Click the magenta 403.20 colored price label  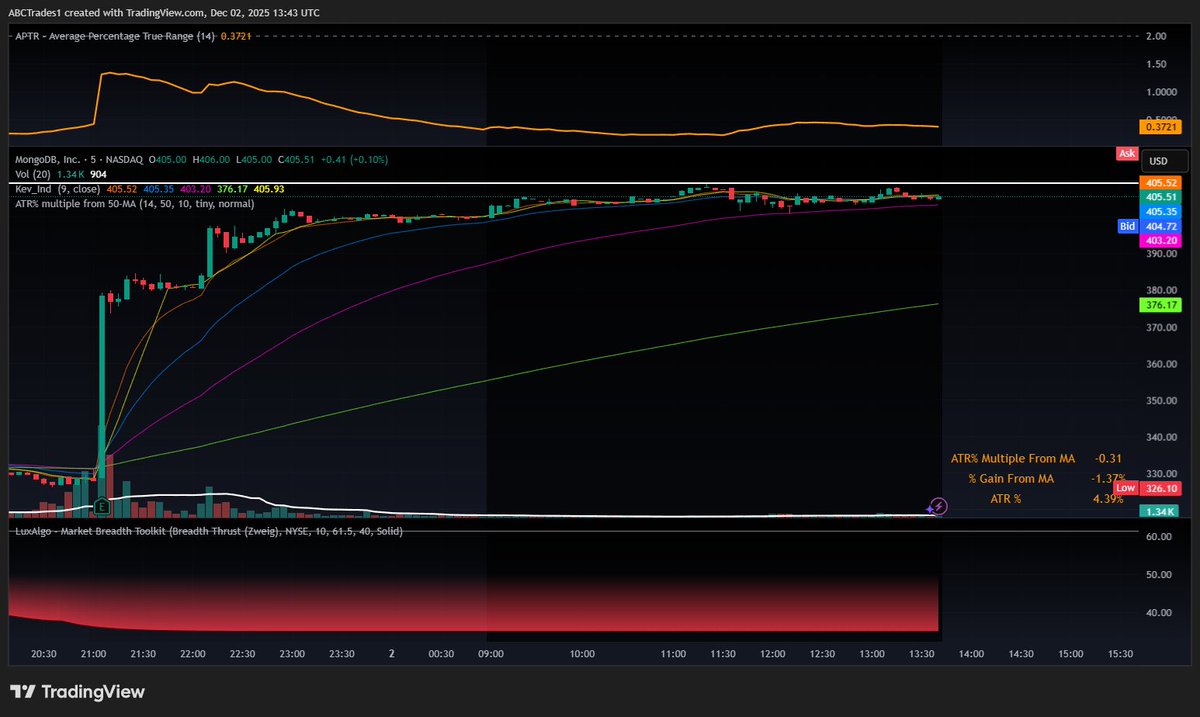click(x=1159, y=240)
